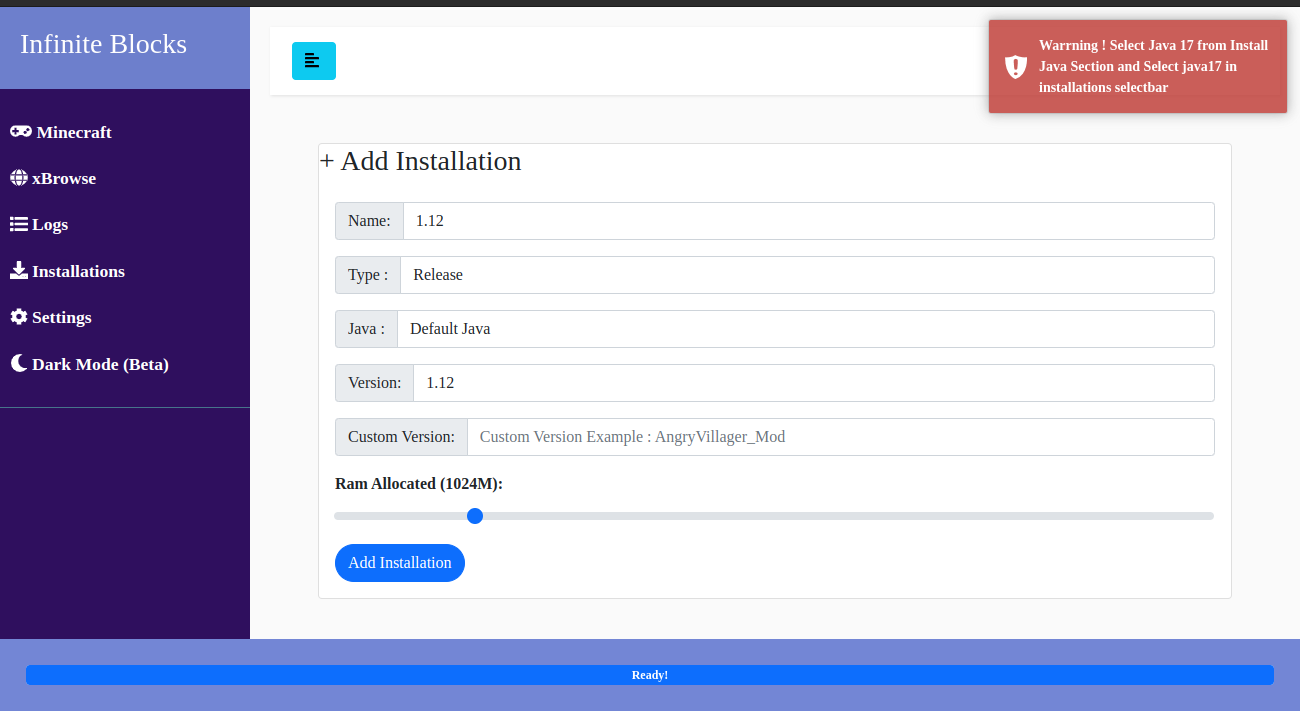
Task: Click the Ready! progress bar
Action: pyautogui.click(x=650, y=675)
